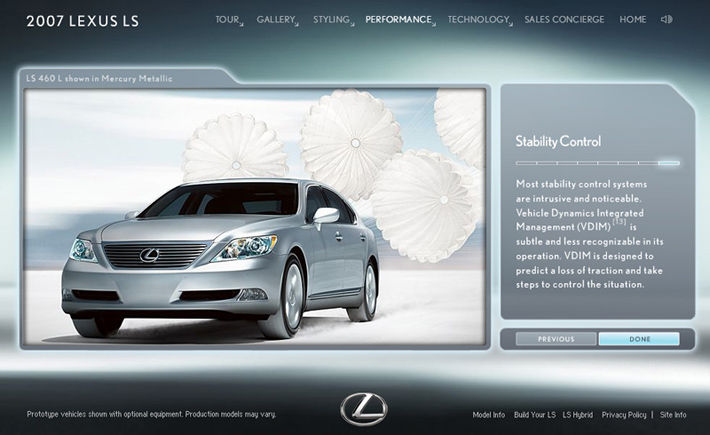This screenshot has width=710, height=435.
Task: Open the Build Your LS link
Action: [535, 415]
